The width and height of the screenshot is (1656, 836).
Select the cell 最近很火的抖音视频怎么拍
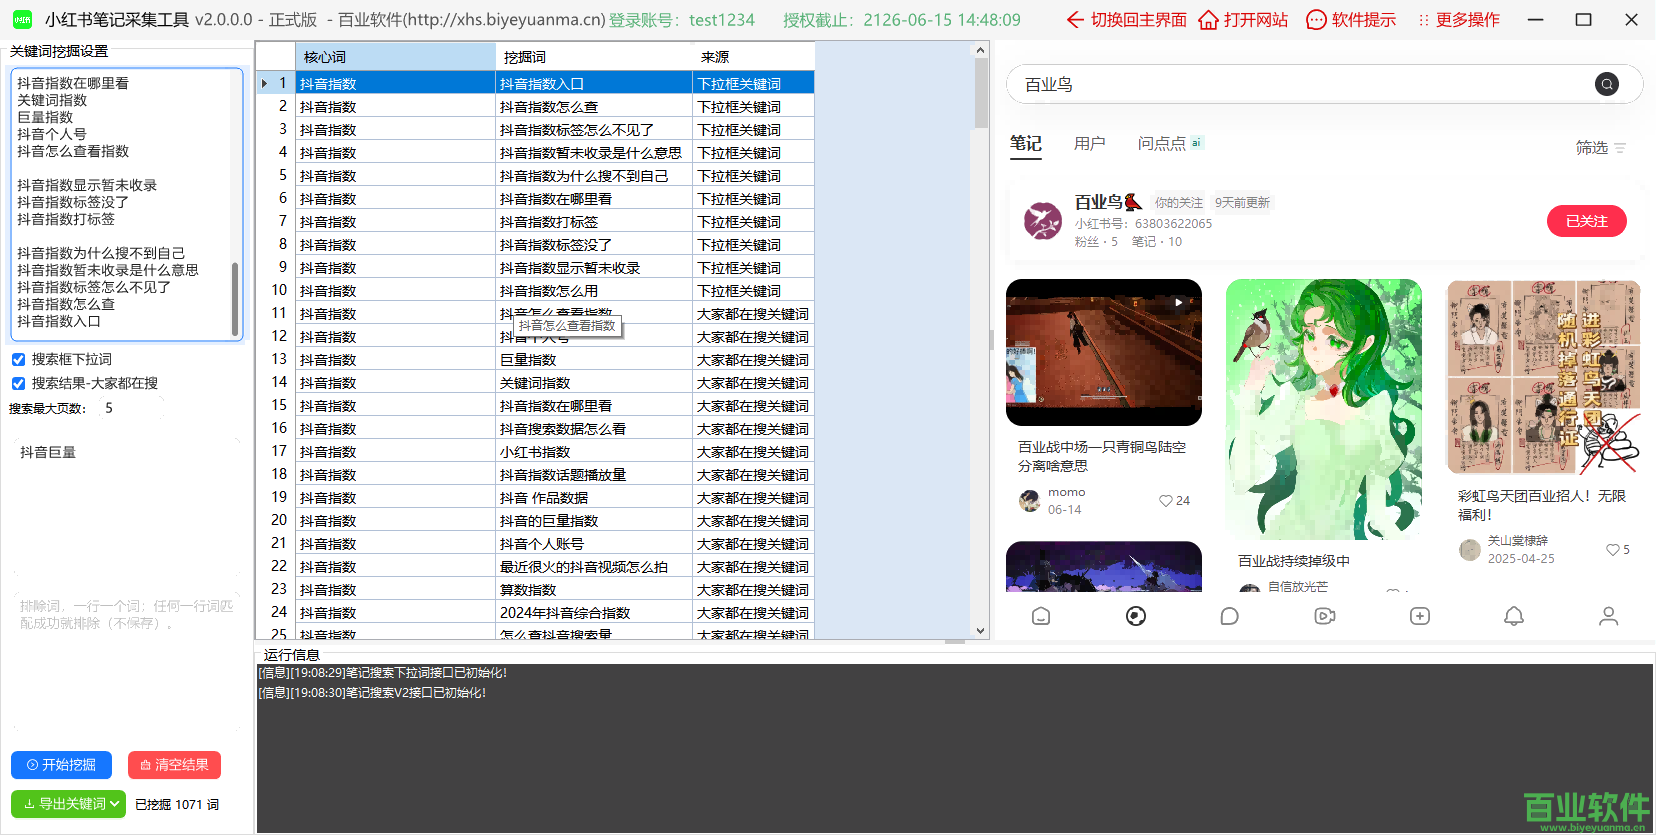tap(594, 567)
